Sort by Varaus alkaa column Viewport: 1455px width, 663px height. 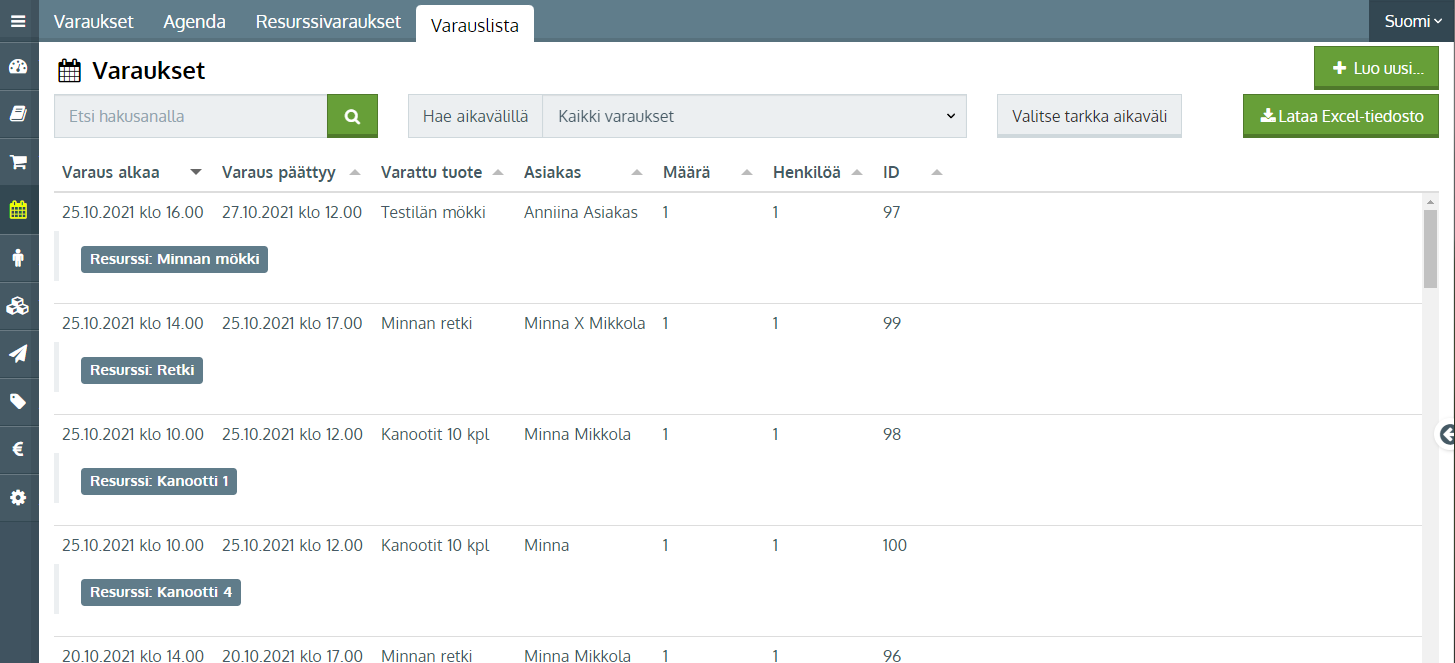(131, 172)
